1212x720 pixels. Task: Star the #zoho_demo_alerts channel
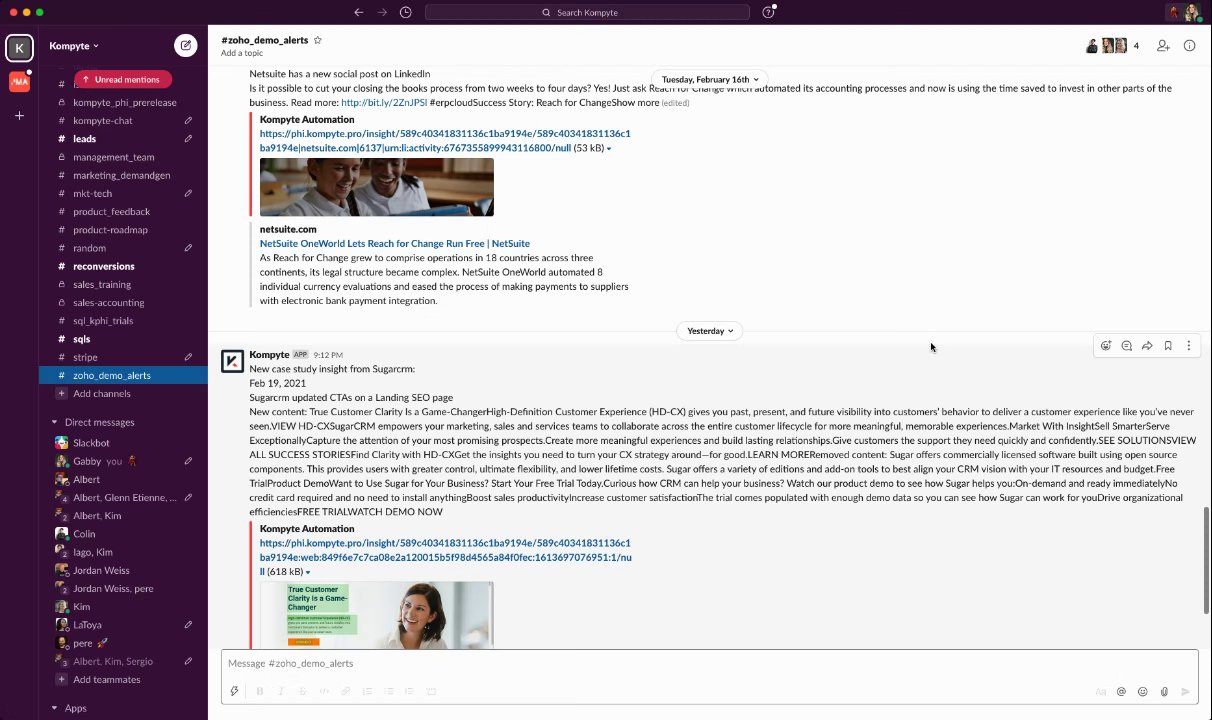click(318, 40)
